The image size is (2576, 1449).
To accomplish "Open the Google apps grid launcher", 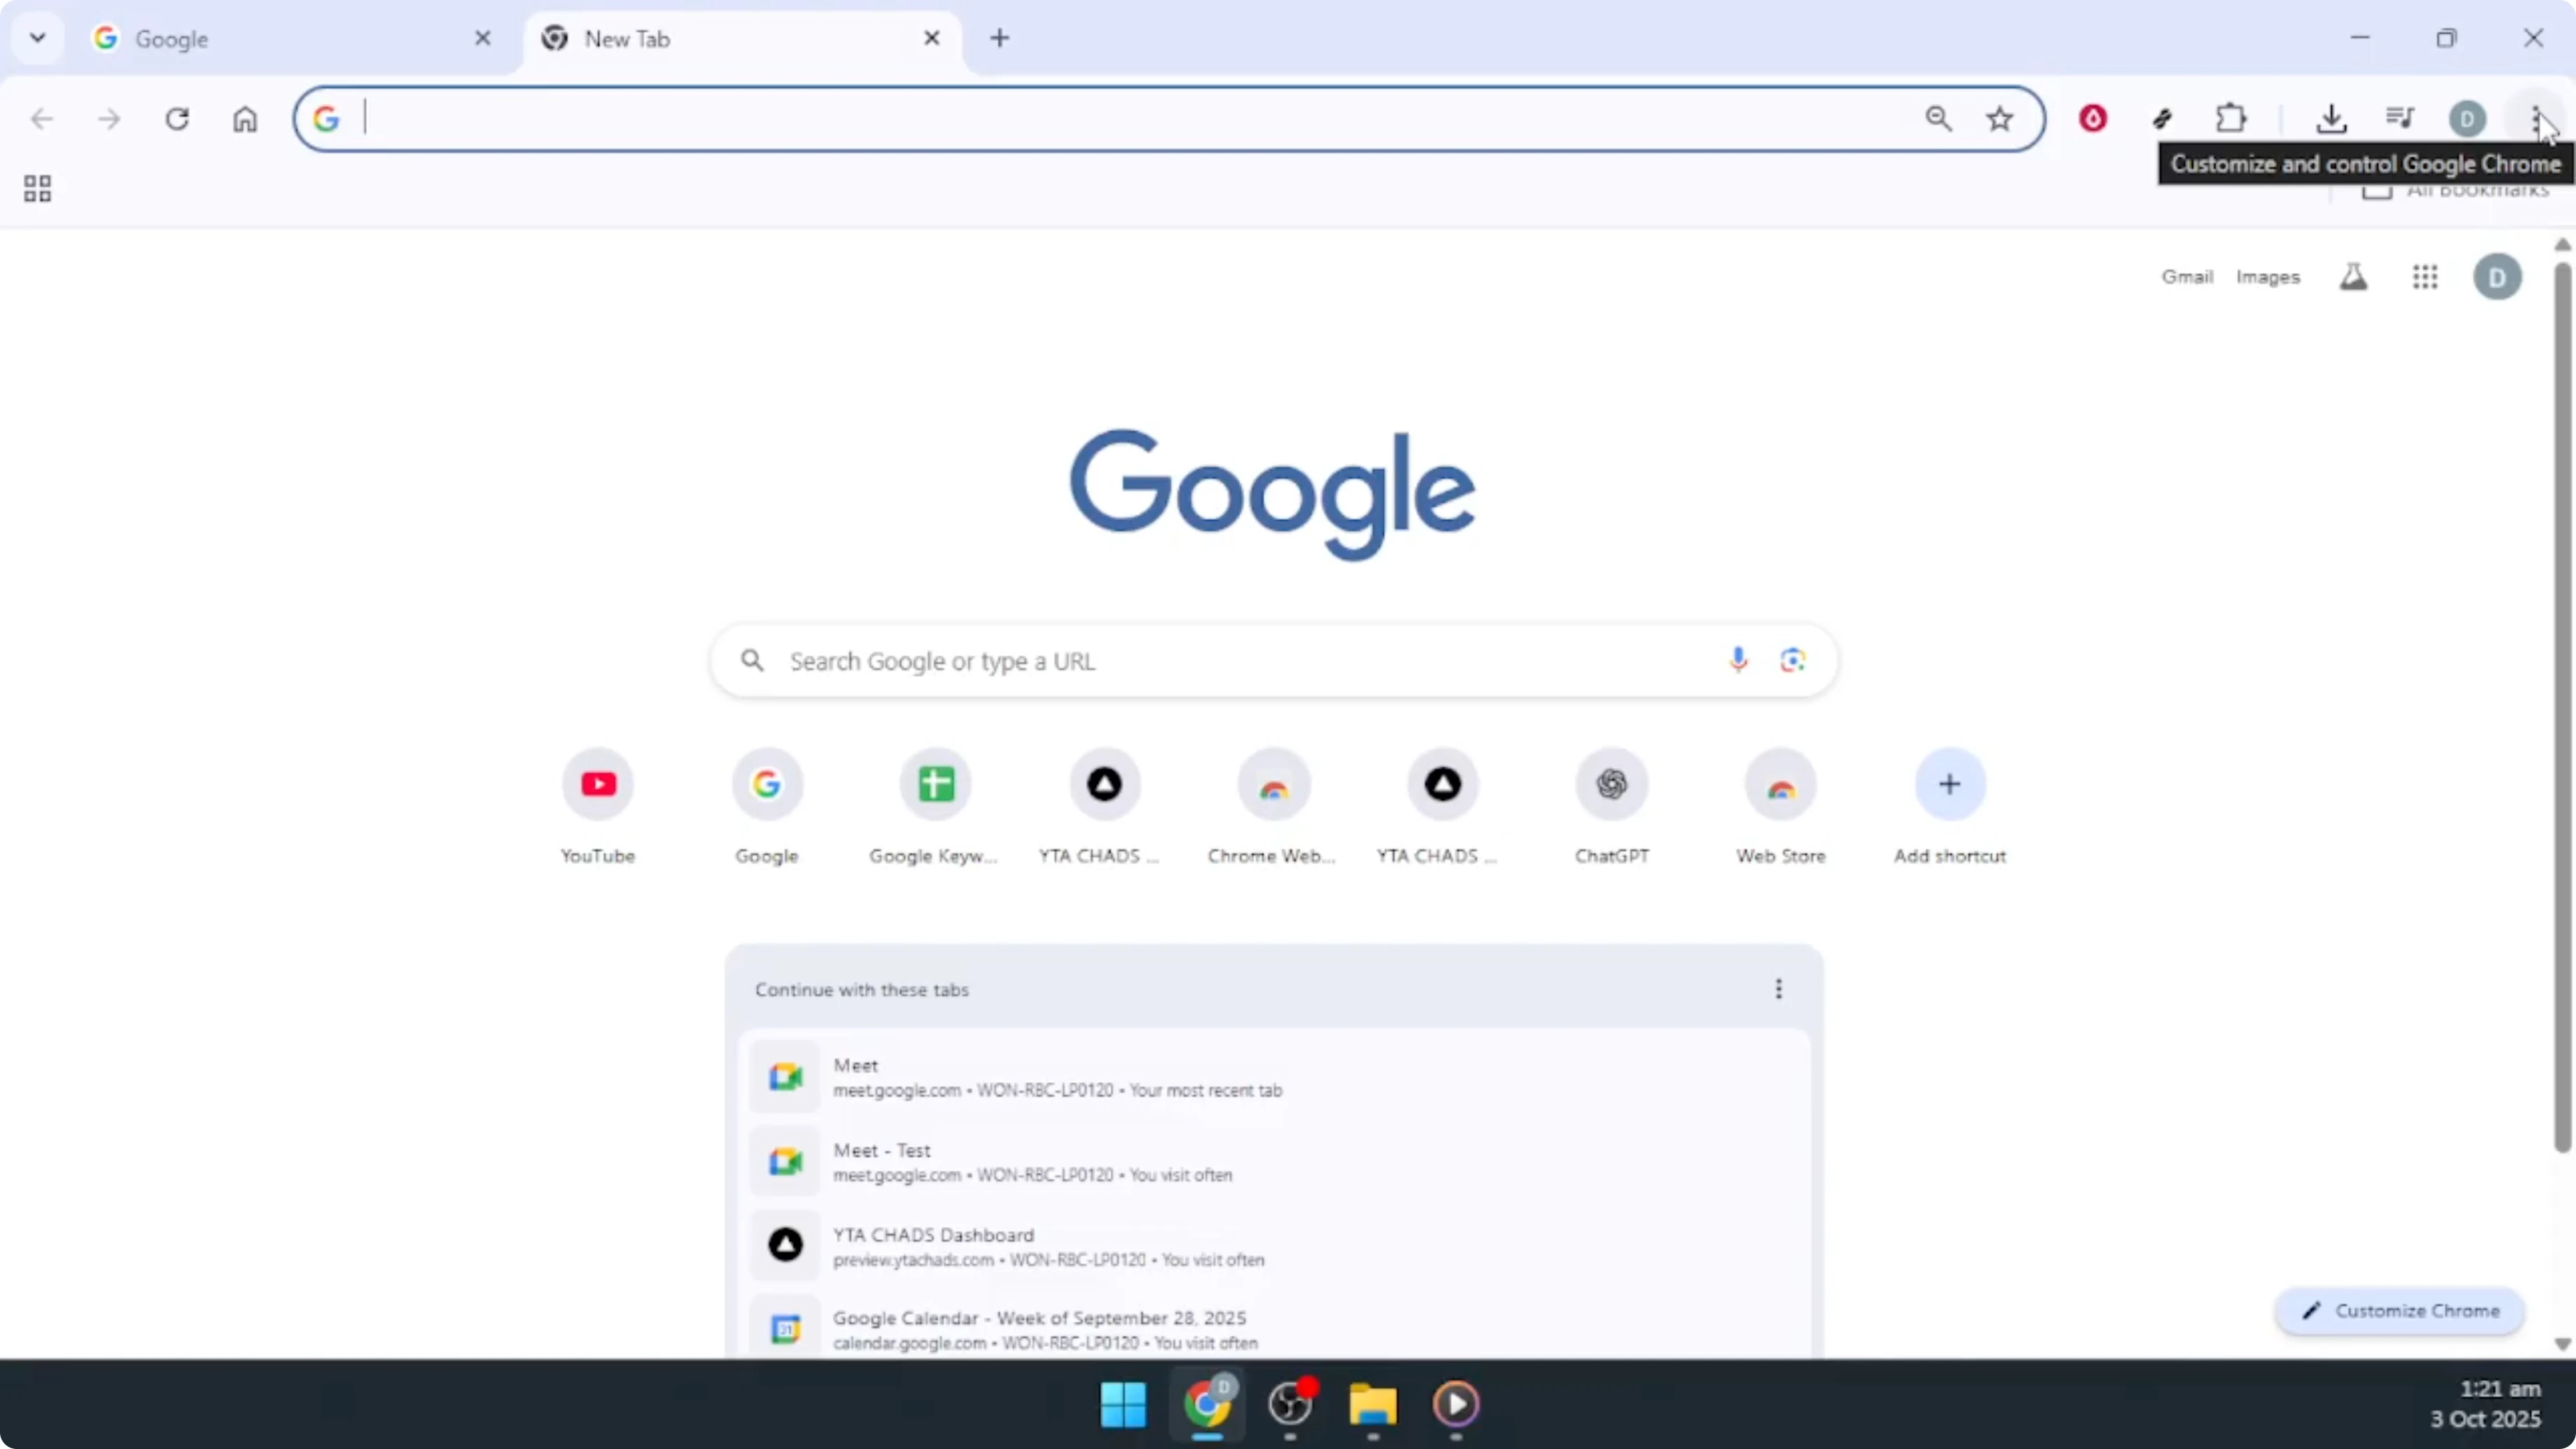I will [2426, 277].
